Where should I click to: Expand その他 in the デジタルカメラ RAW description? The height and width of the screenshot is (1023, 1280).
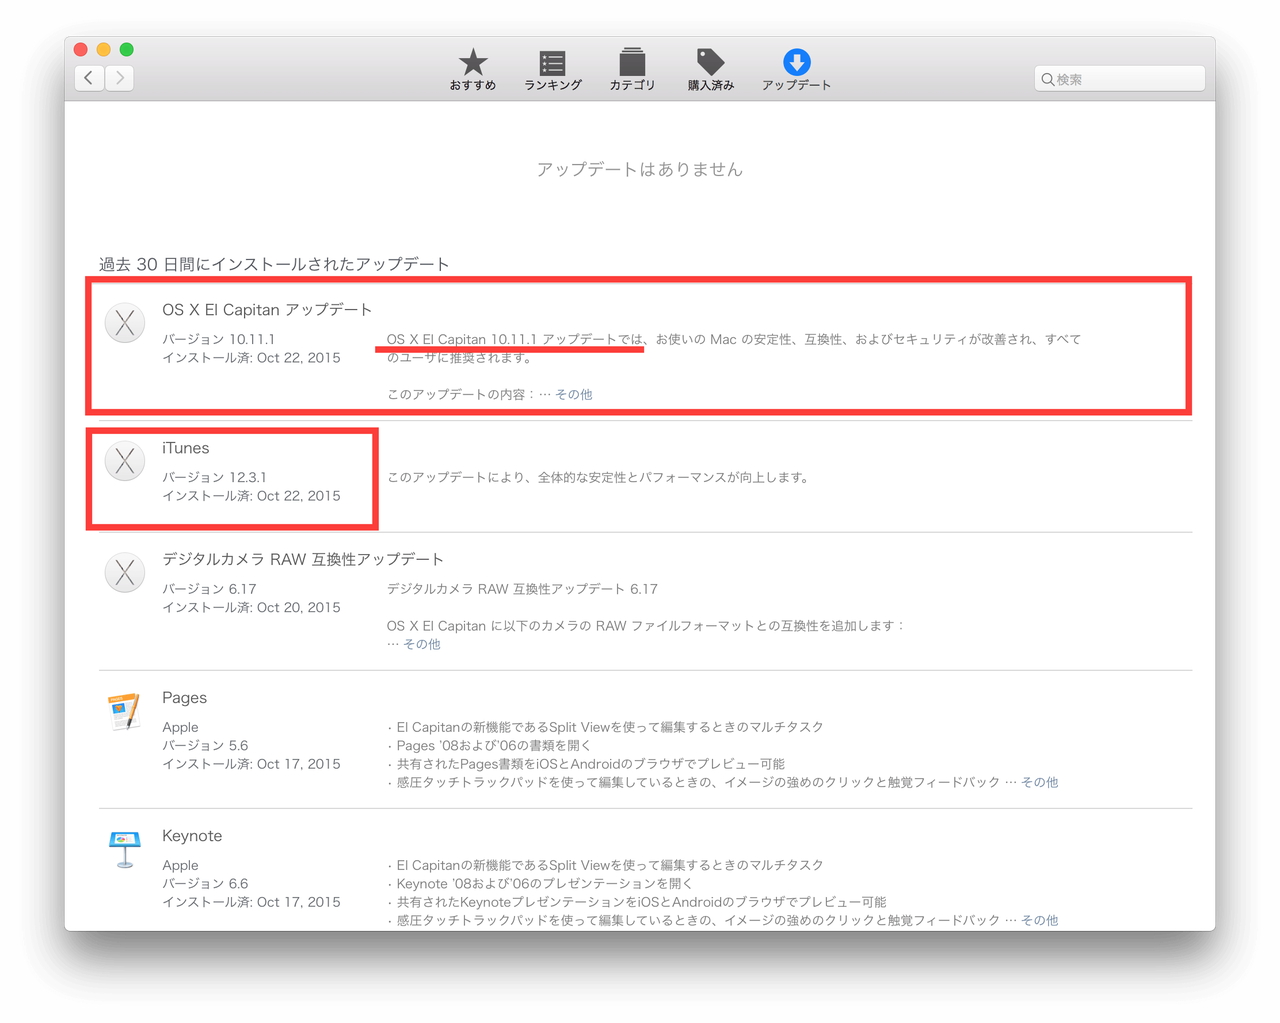click(x=421, y=644)
